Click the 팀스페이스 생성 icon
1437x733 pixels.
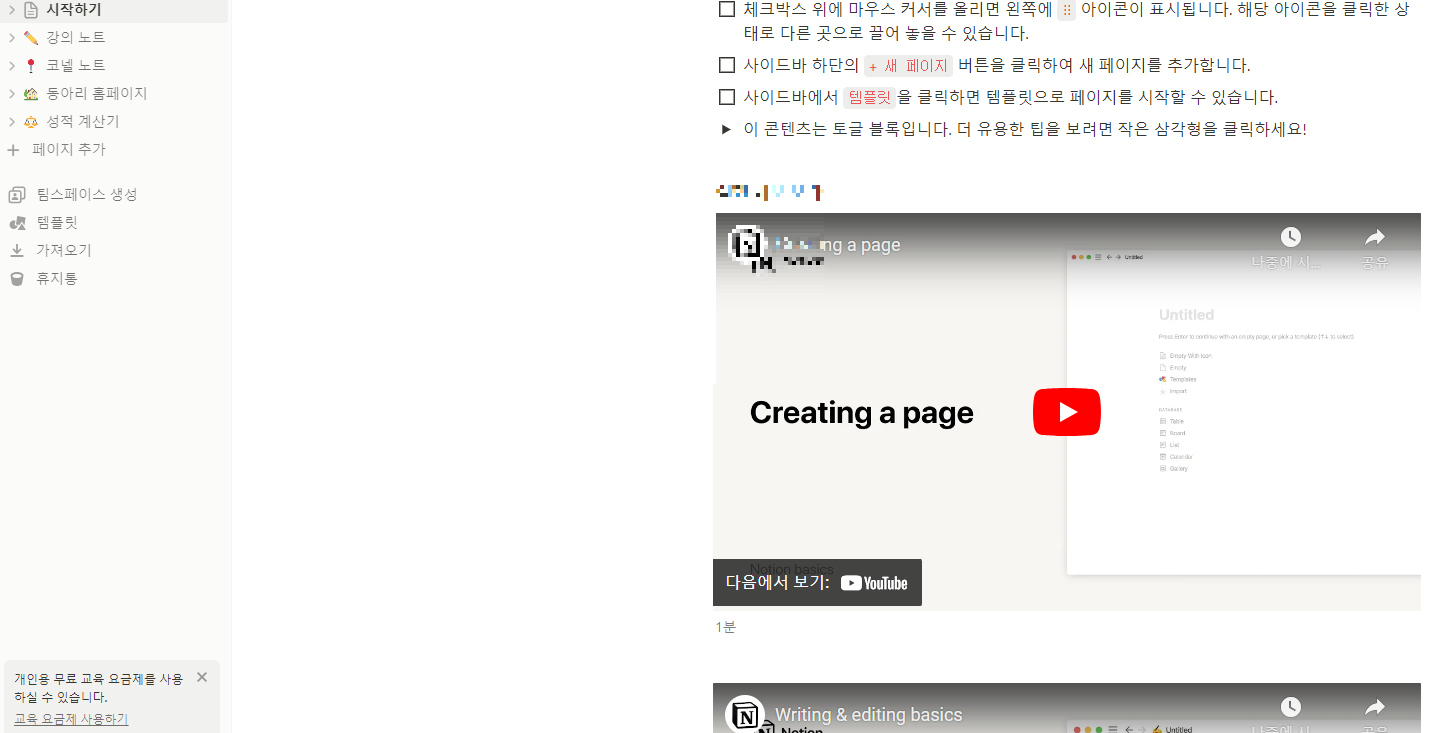pyautogui.click(x=16, y=194)
